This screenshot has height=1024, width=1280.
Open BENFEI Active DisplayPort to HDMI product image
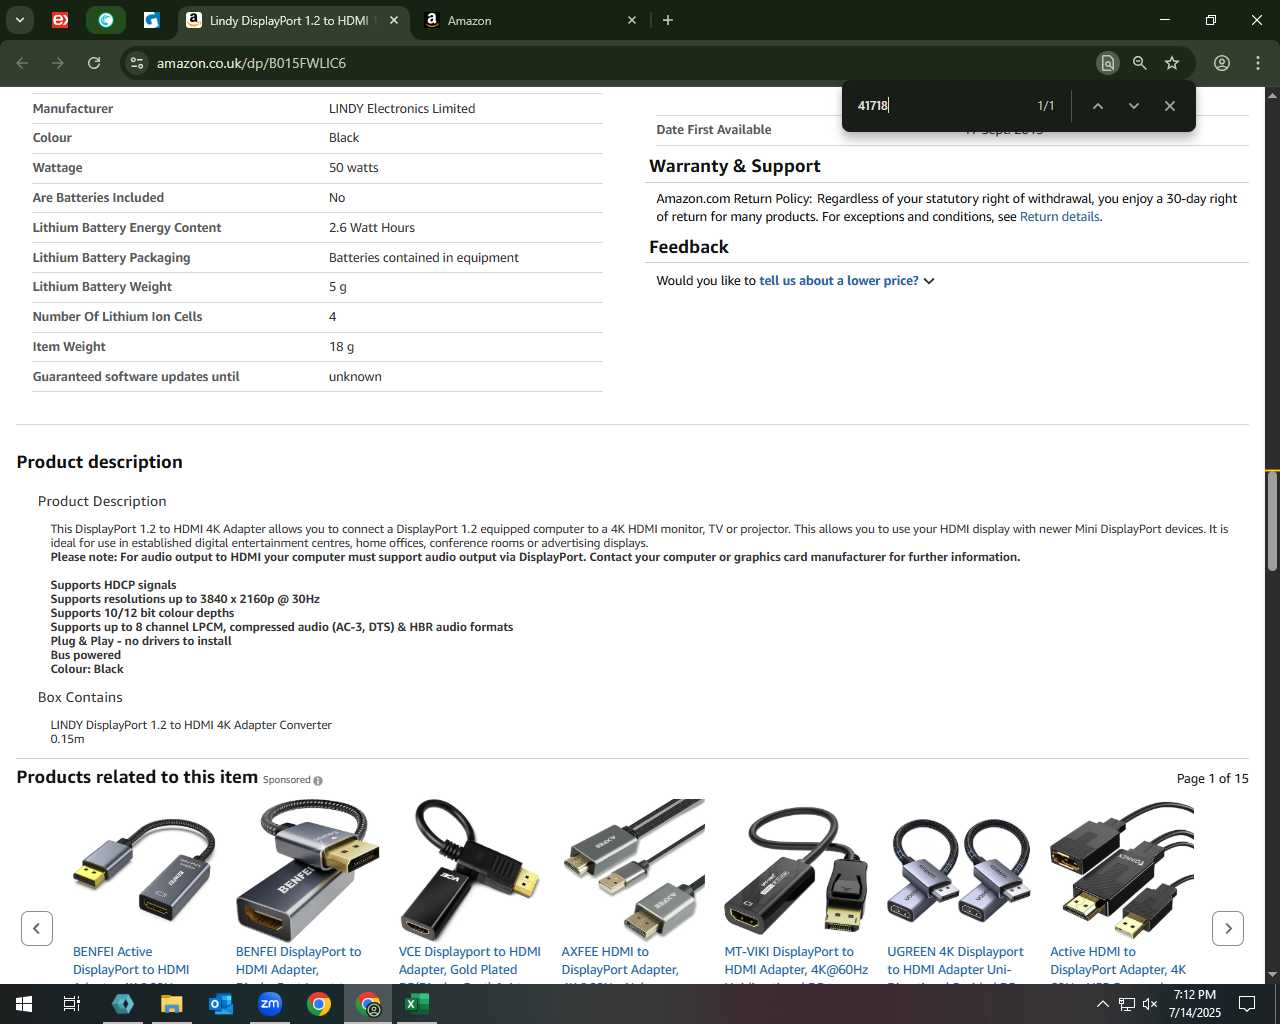coord(144,869)
